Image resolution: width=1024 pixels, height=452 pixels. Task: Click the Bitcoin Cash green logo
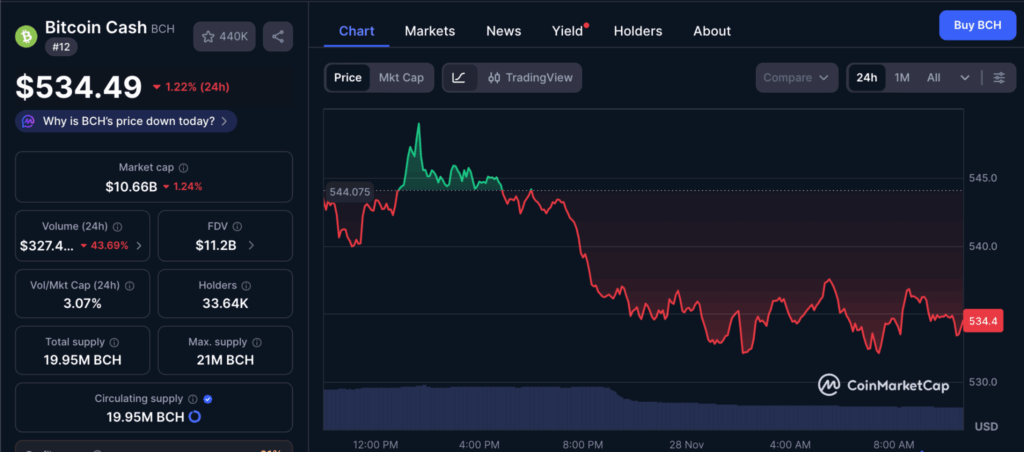pos(25,37)
